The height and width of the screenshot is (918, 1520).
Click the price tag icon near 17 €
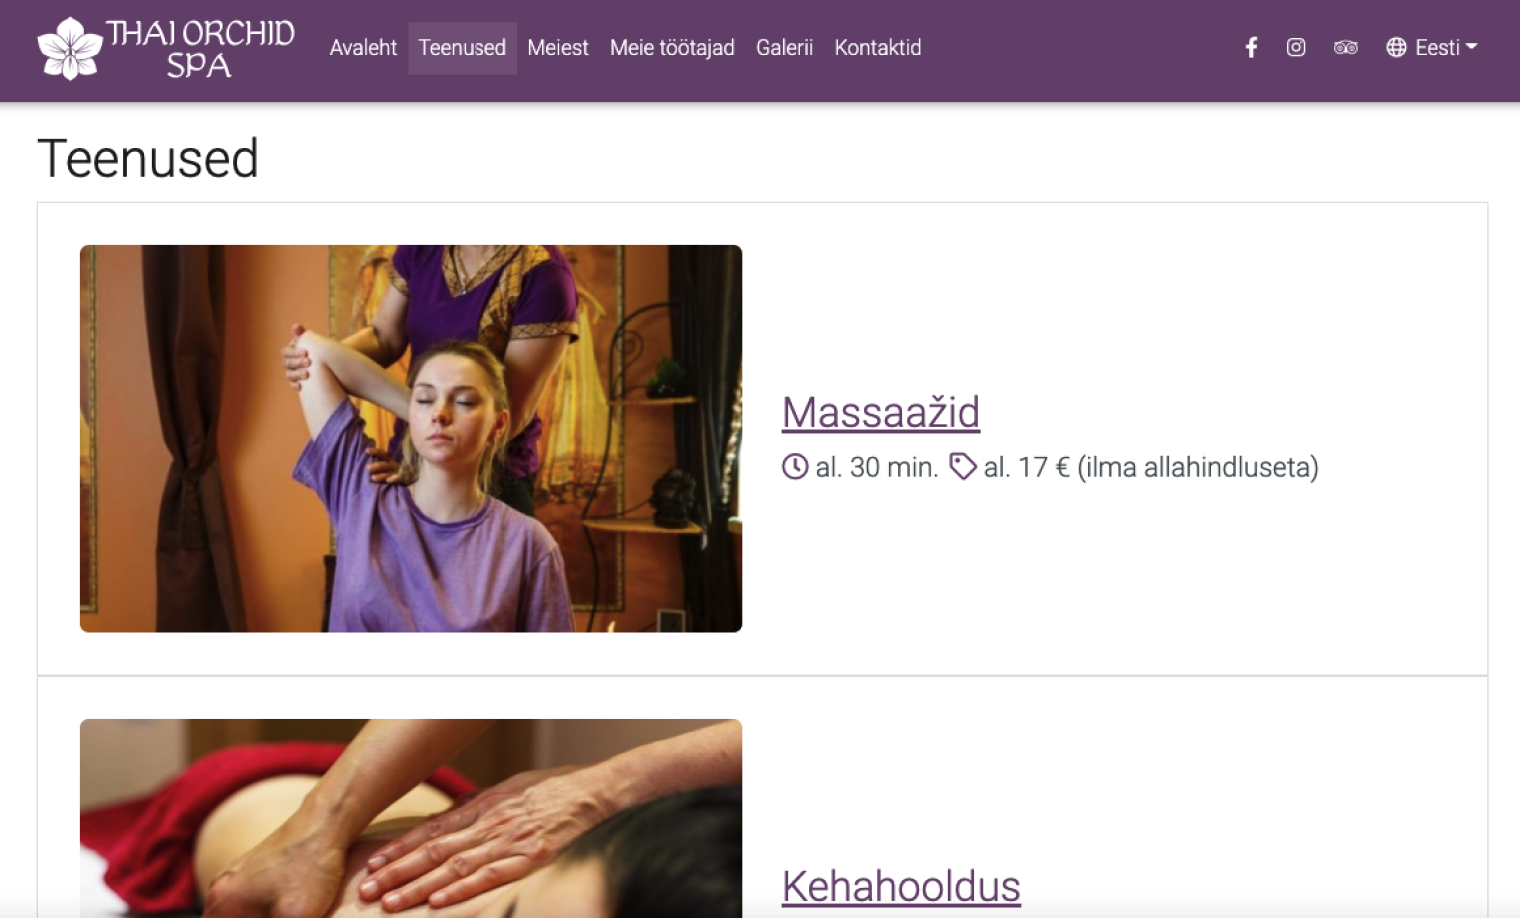click(962, 466)
